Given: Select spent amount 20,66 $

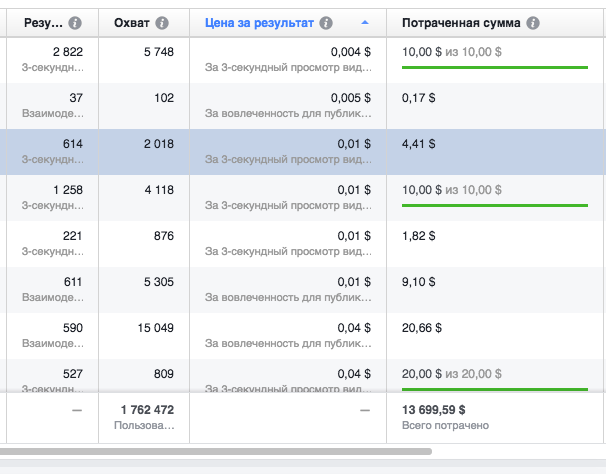Looking at the screenshot, I should pyautogui.click(x=422, y=328).
